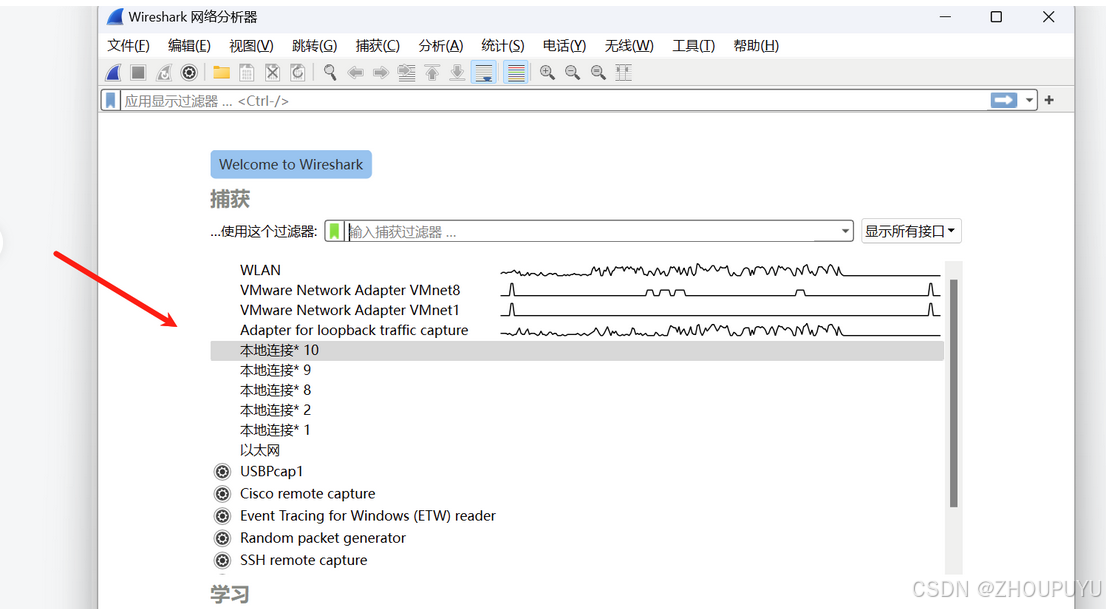
Task: Select the 本地连接* 9 interface
Action: (x=577, y=370)
